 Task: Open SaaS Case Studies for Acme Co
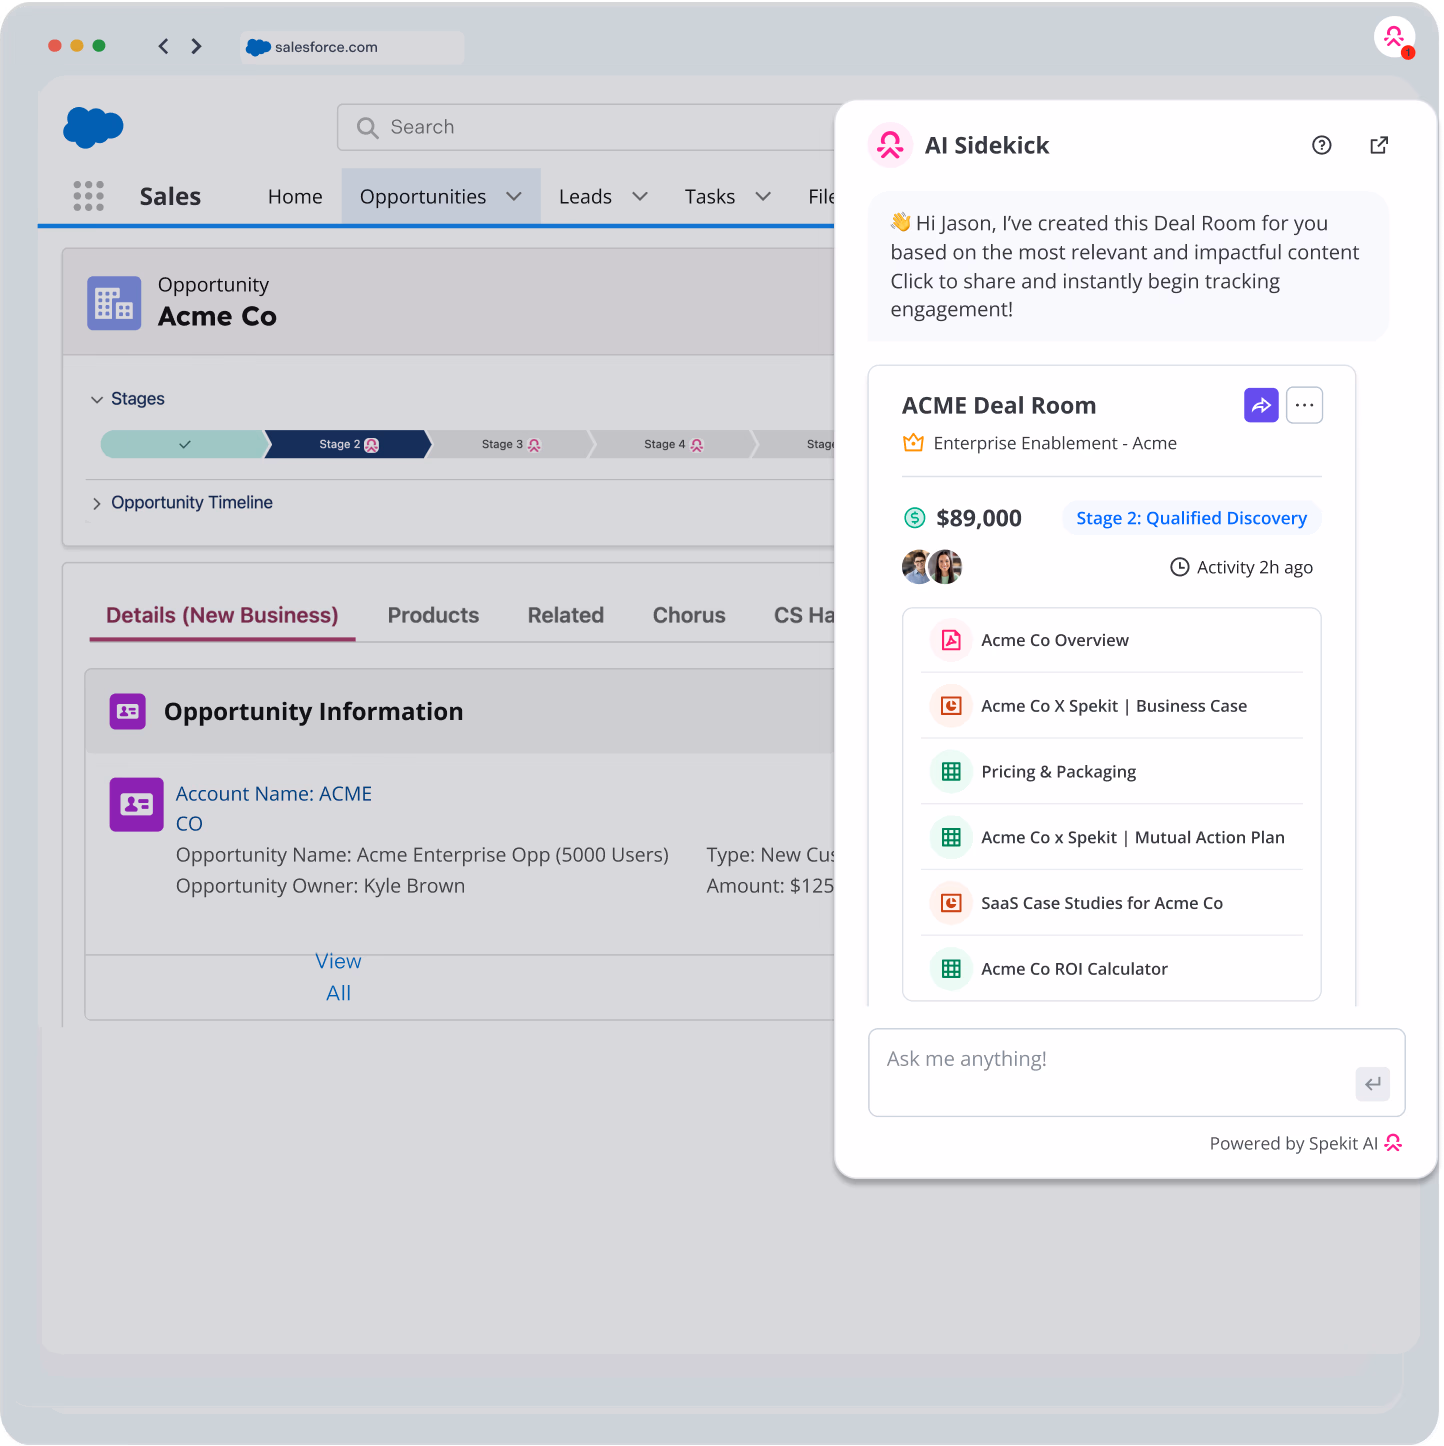pyautogui.click(x=1112, y=903)
